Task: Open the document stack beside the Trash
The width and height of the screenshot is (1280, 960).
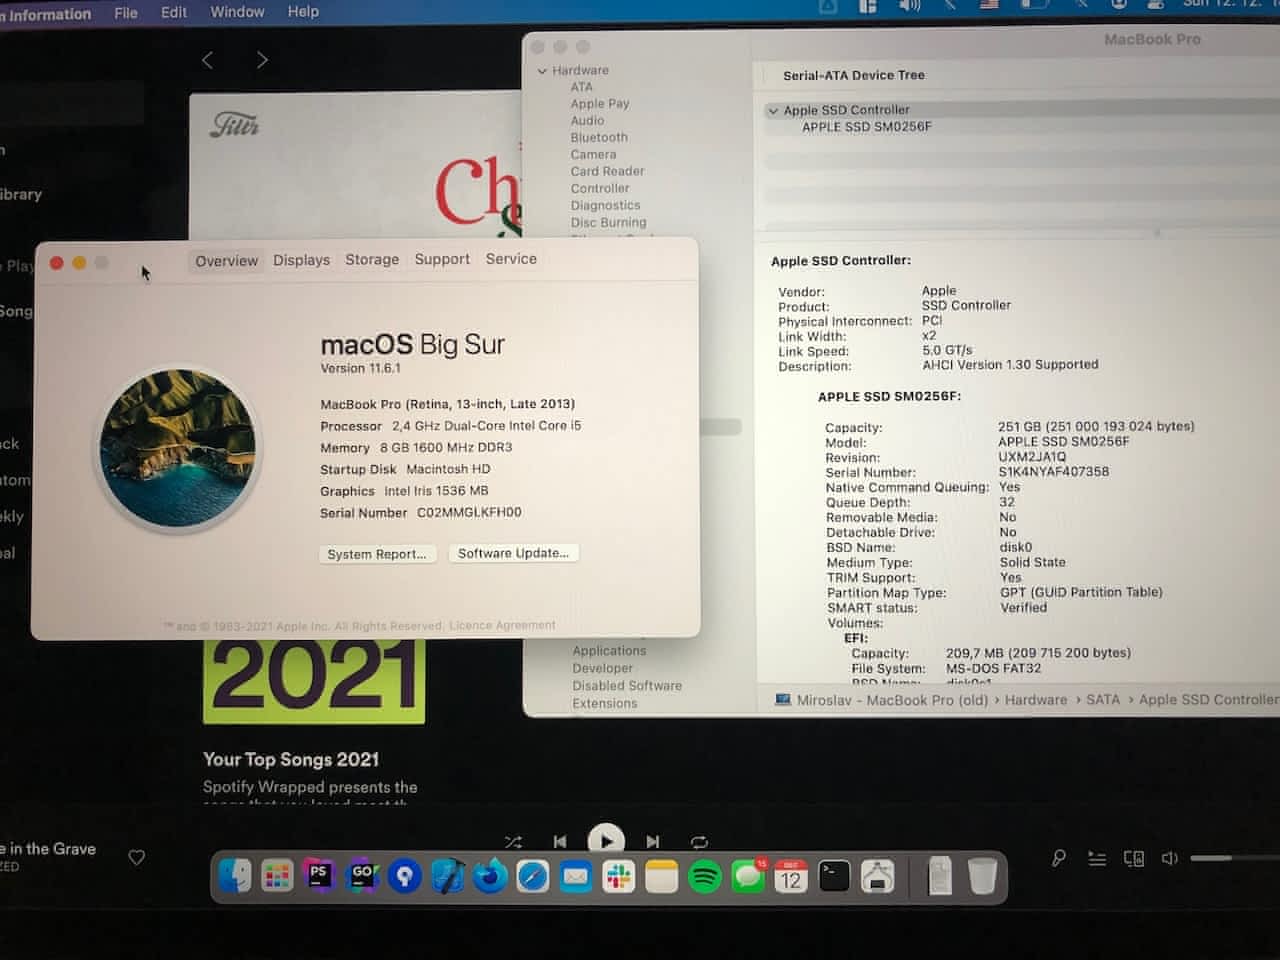Action: tap(940, 876)
